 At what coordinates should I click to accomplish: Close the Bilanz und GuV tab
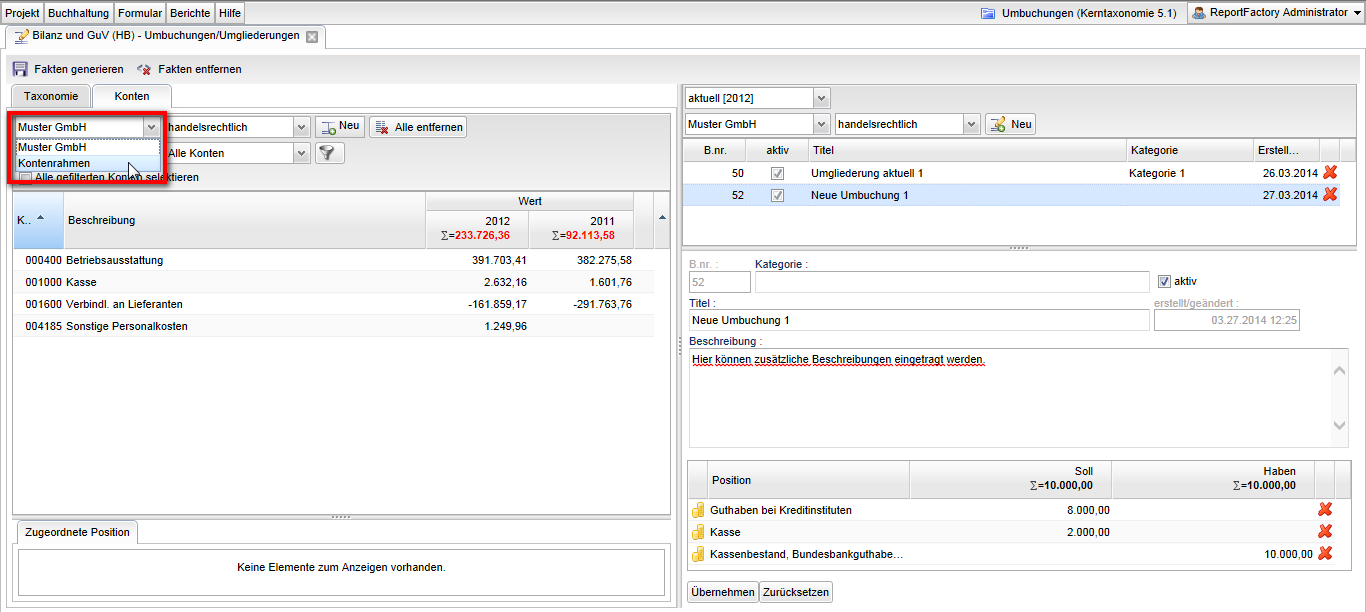point(312,37)
